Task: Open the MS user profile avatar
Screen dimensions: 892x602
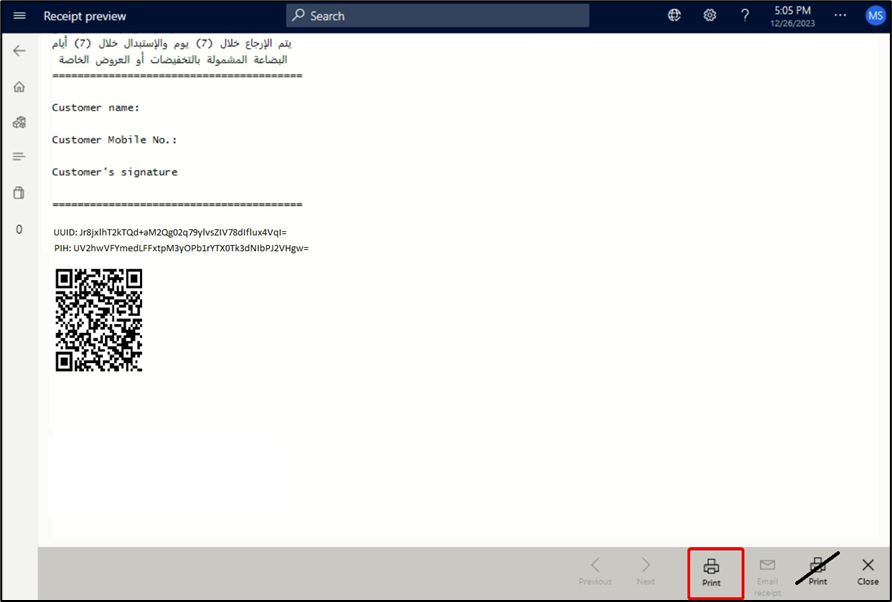Action: tap(875, 16)
